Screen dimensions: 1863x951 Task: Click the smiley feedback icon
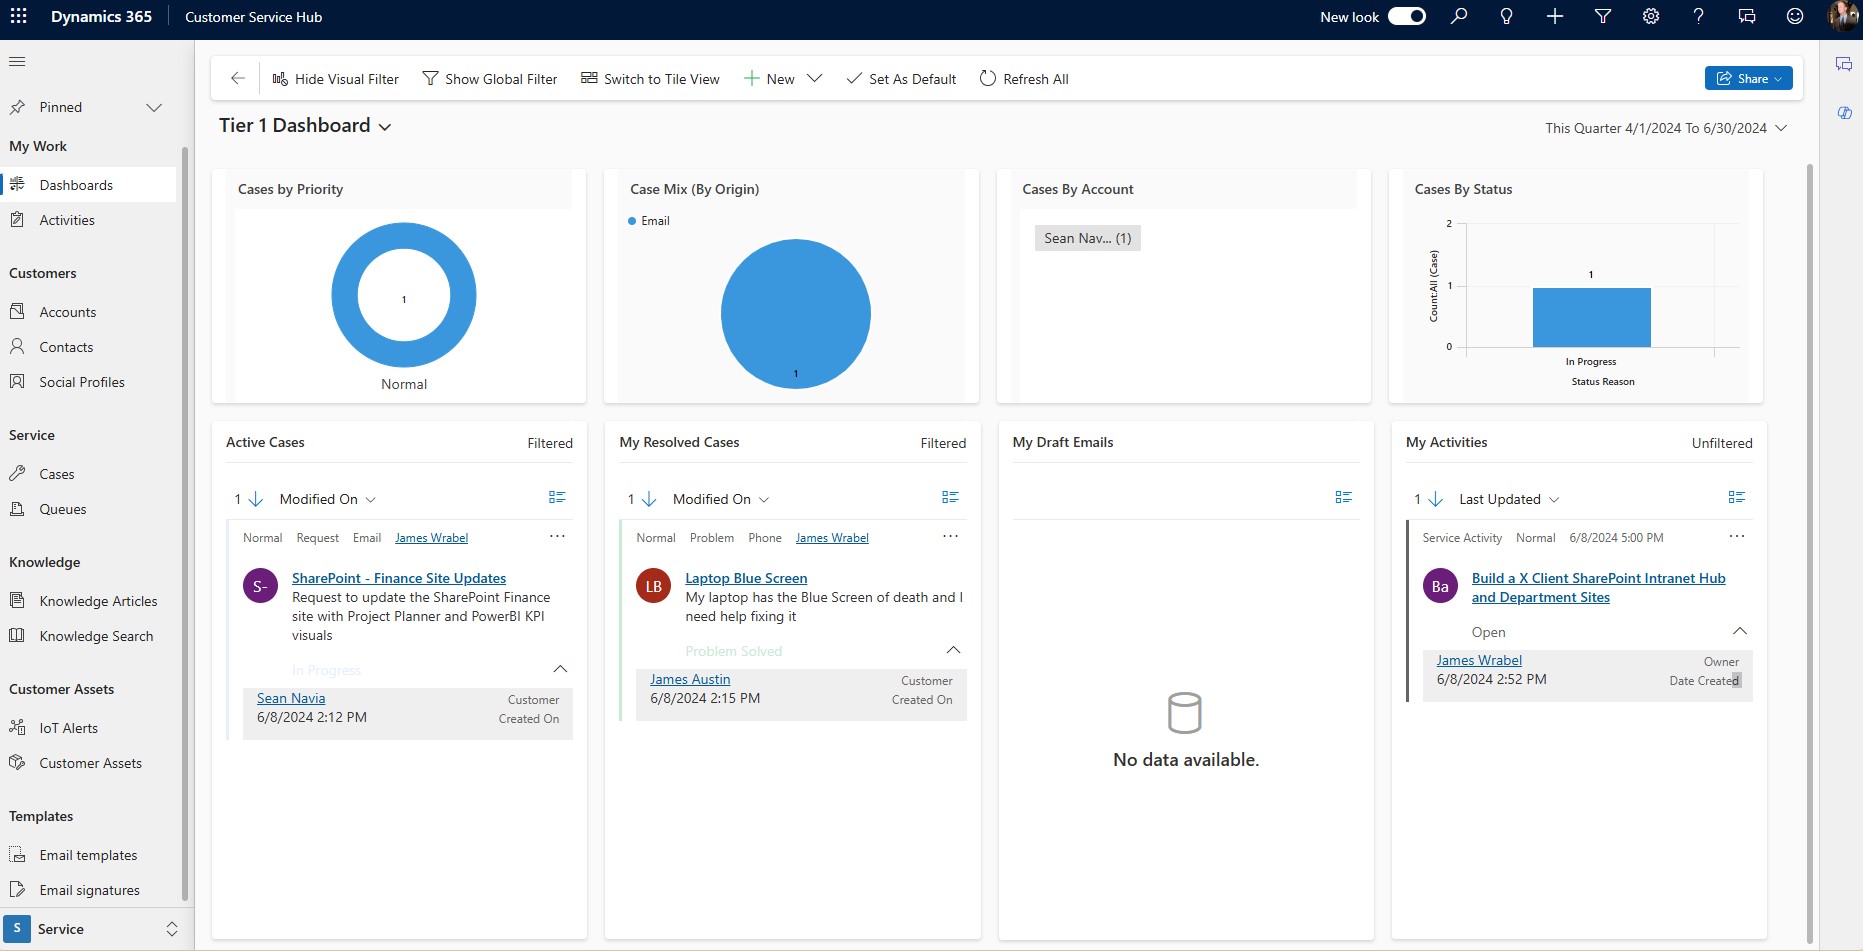(x=1795, y=16)
